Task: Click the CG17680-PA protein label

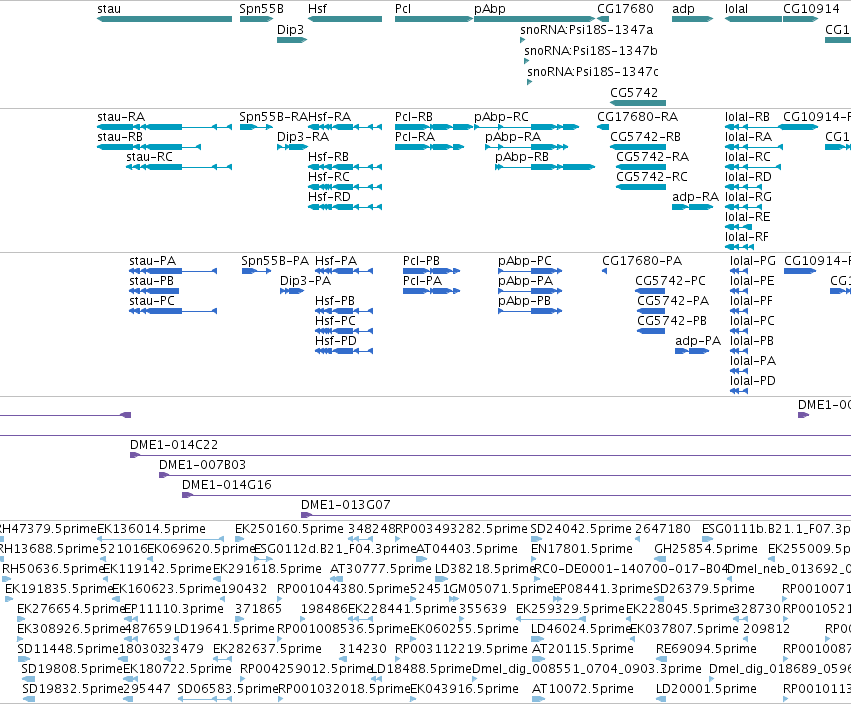Action: click(x=642, y=261)
